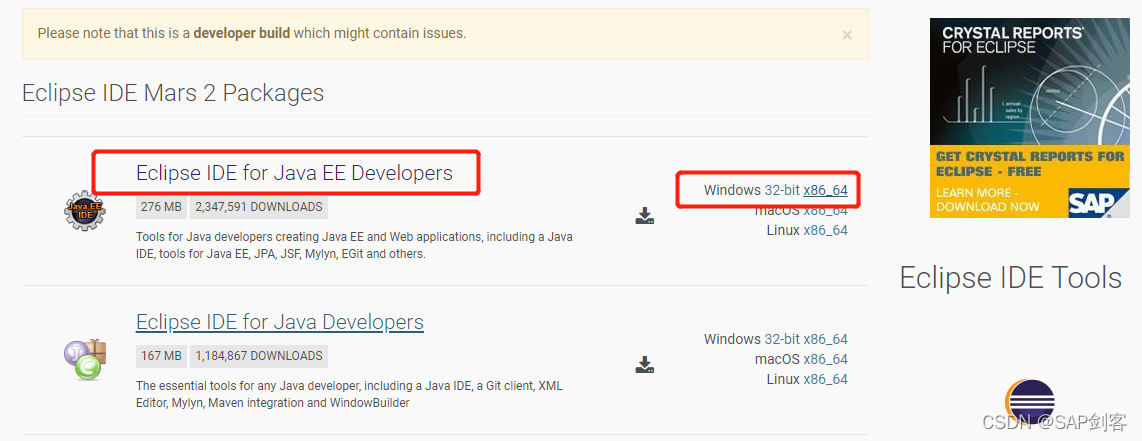
Task: Click the developer build warning text
Action: 251,33
